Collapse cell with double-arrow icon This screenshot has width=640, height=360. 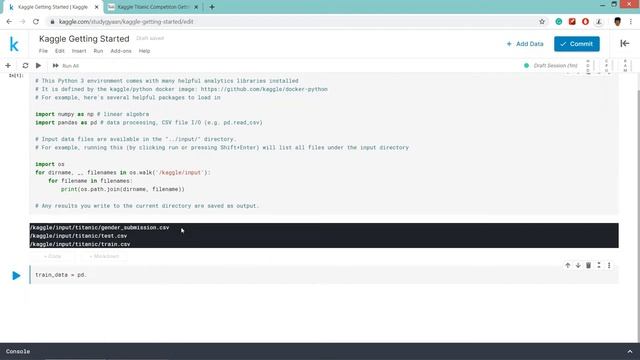(599, 265)
